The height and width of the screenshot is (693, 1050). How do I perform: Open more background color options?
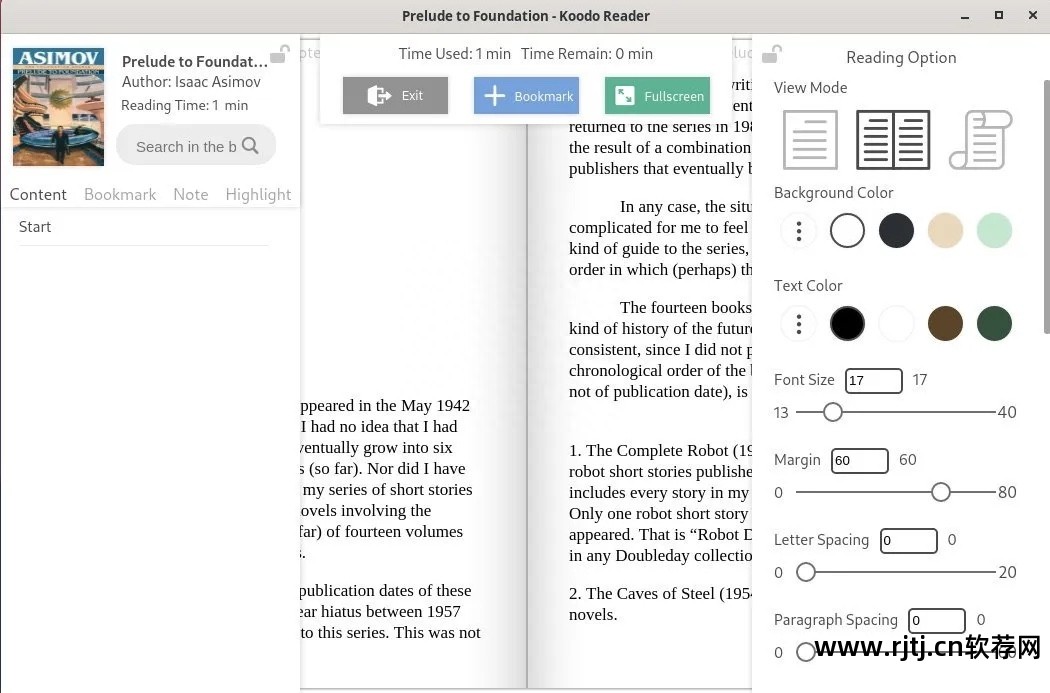[798, 231]
